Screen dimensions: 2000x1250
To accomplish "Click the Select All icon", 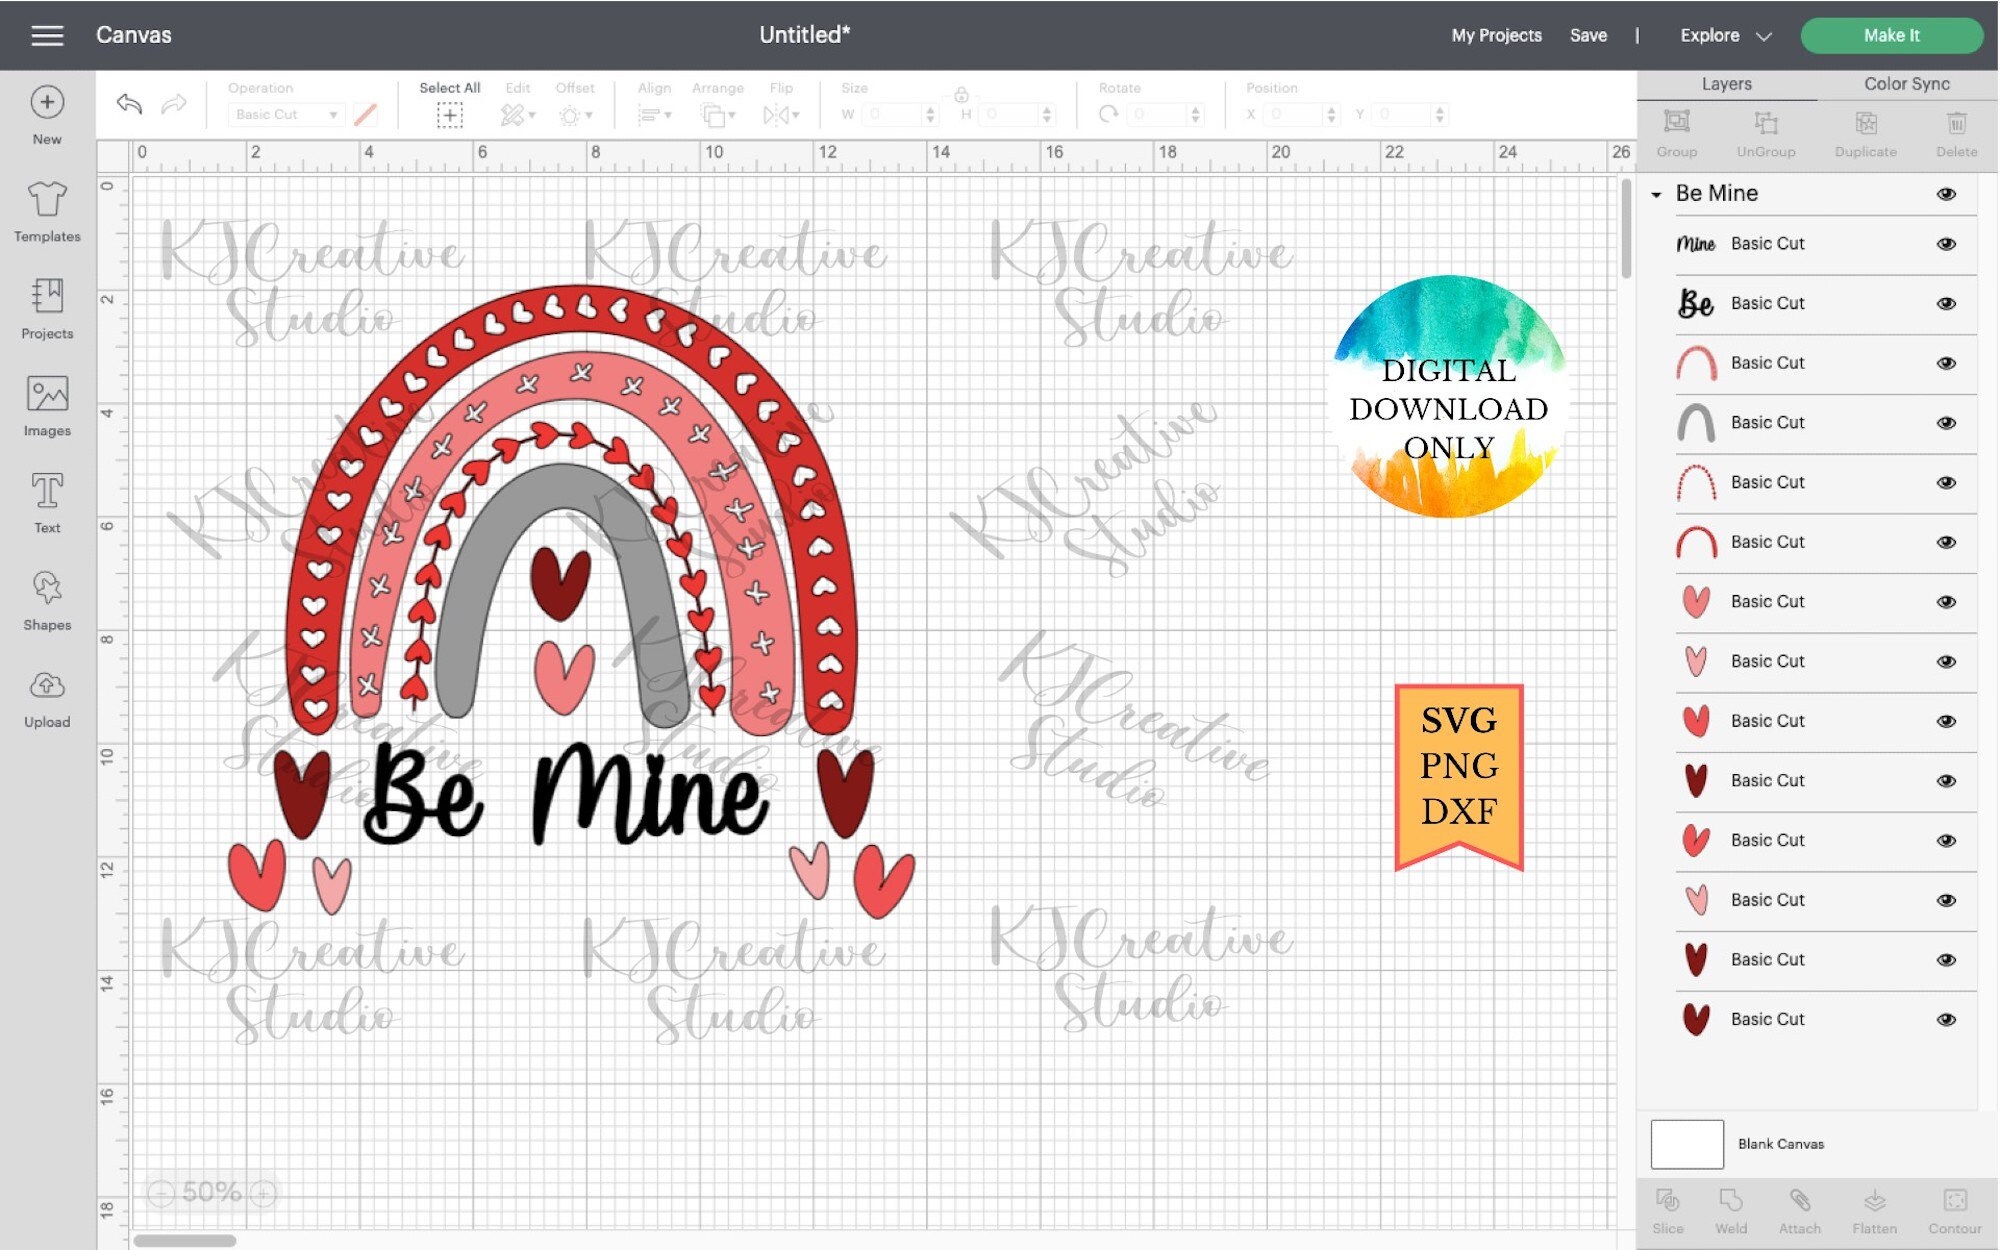I will coord(450,115).
